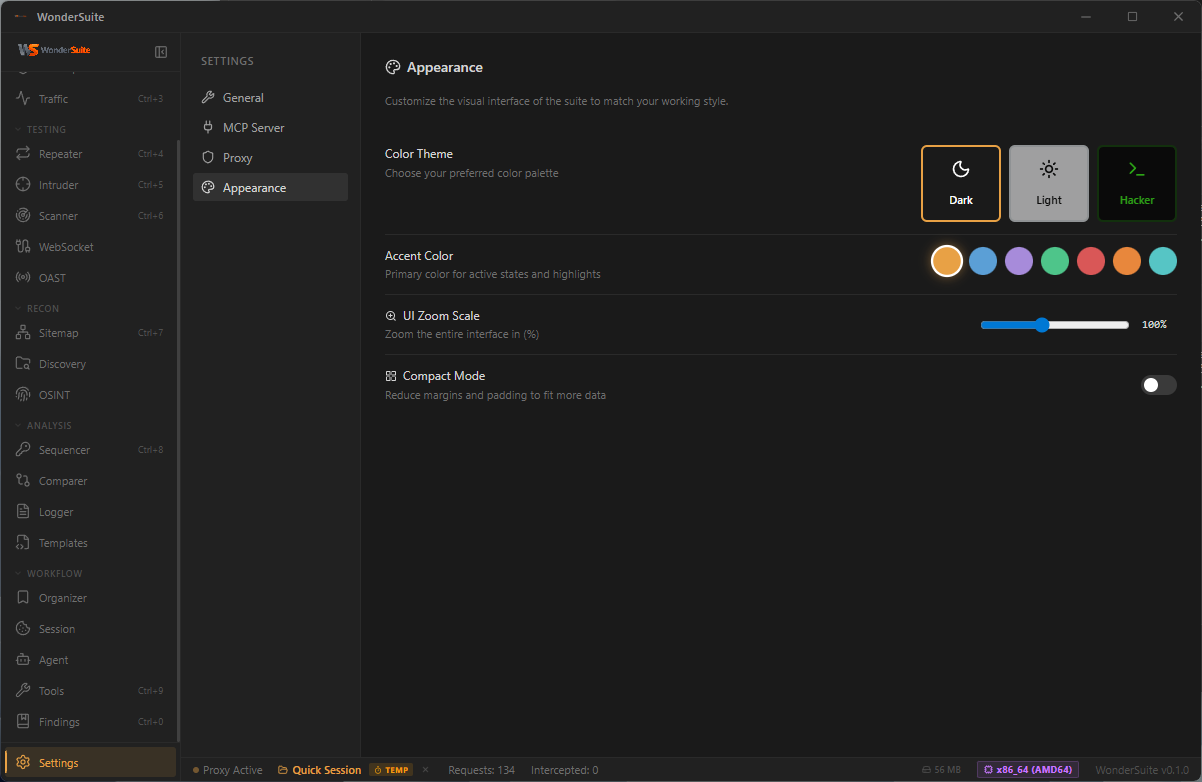Viewport: 1202px width, 782px height.
Task: Click the WebSocket icon in sidebar
Action: coord(23,247)
